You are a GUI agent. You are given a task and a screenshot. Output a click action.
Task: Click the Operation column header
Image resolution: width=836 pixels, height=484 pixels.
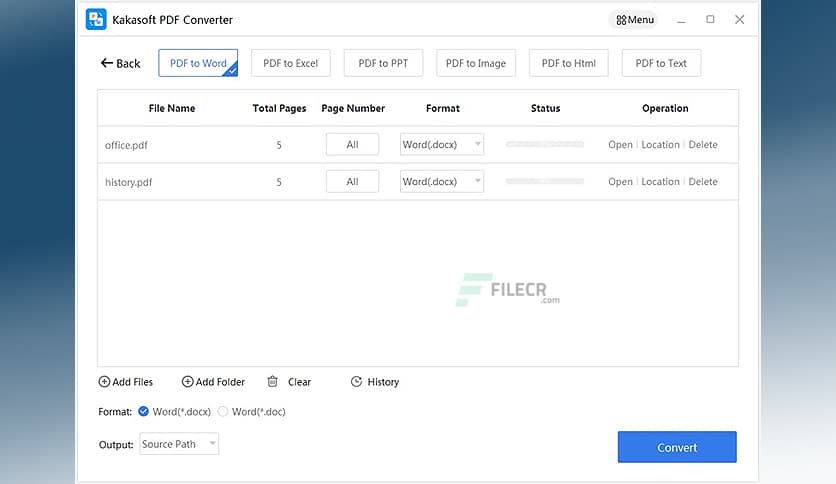[665, 108]
